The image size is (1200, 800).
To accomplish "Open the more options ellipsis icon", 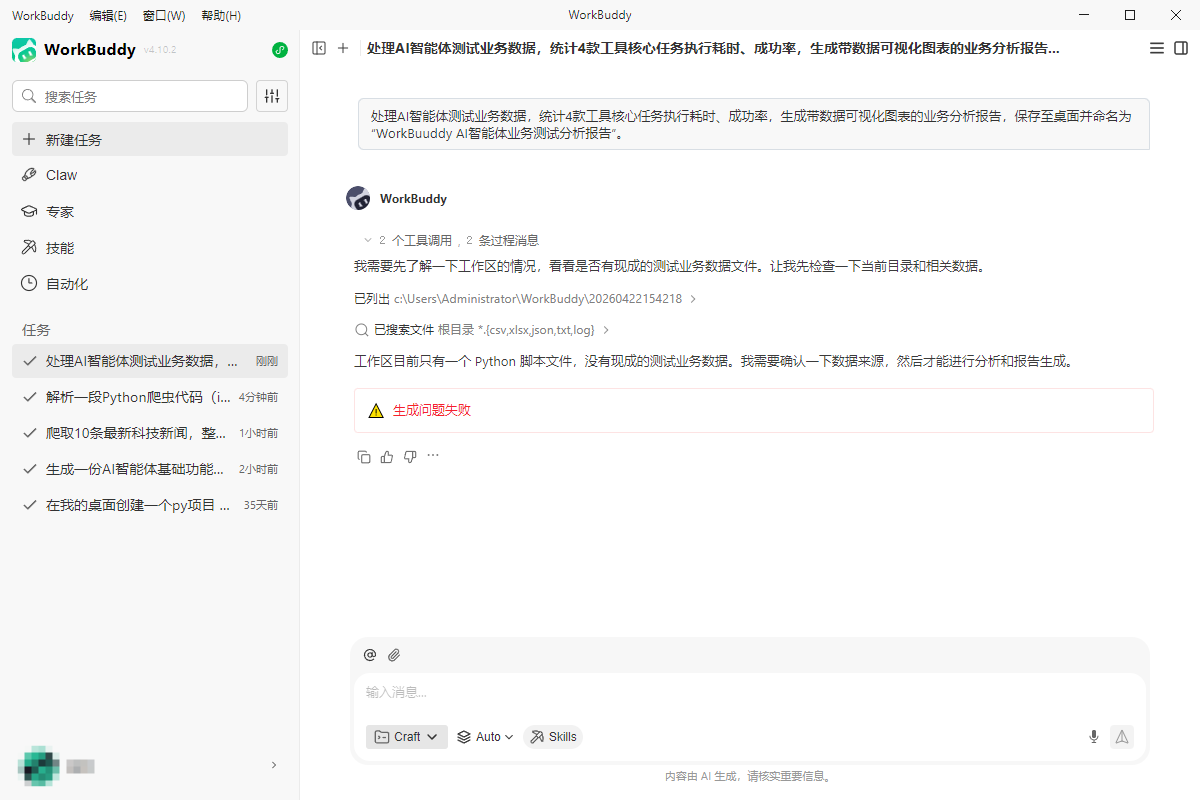I will click(433, 455).
